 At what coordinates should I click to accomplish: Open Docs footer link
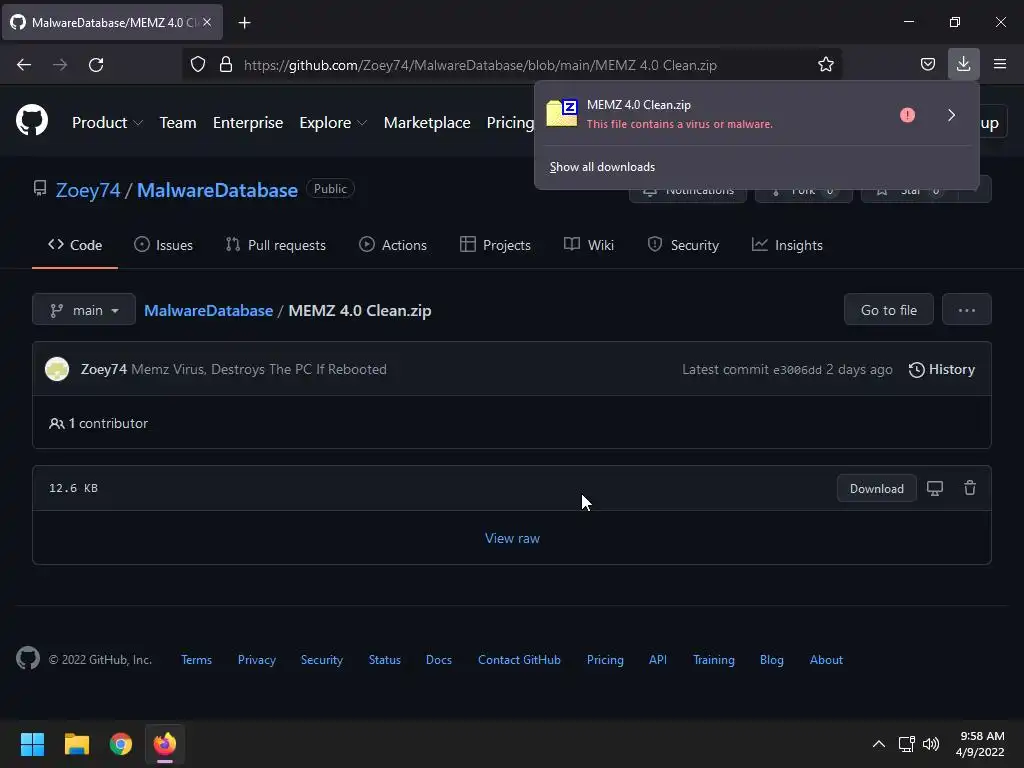[439, 660]
